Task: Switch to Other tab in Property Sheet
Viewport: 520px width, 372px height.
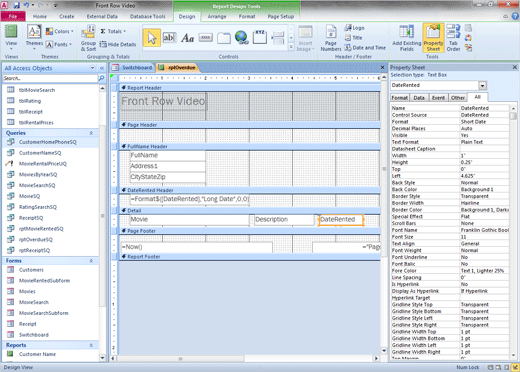Action: coord(458,98)
